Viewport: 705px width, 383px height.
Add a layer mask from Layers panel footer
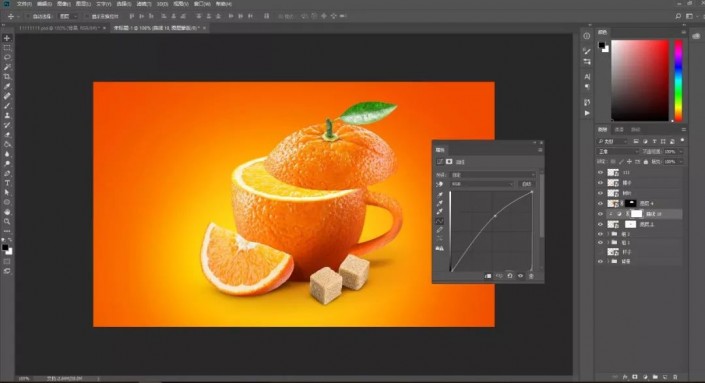click(x=635, y=377)
